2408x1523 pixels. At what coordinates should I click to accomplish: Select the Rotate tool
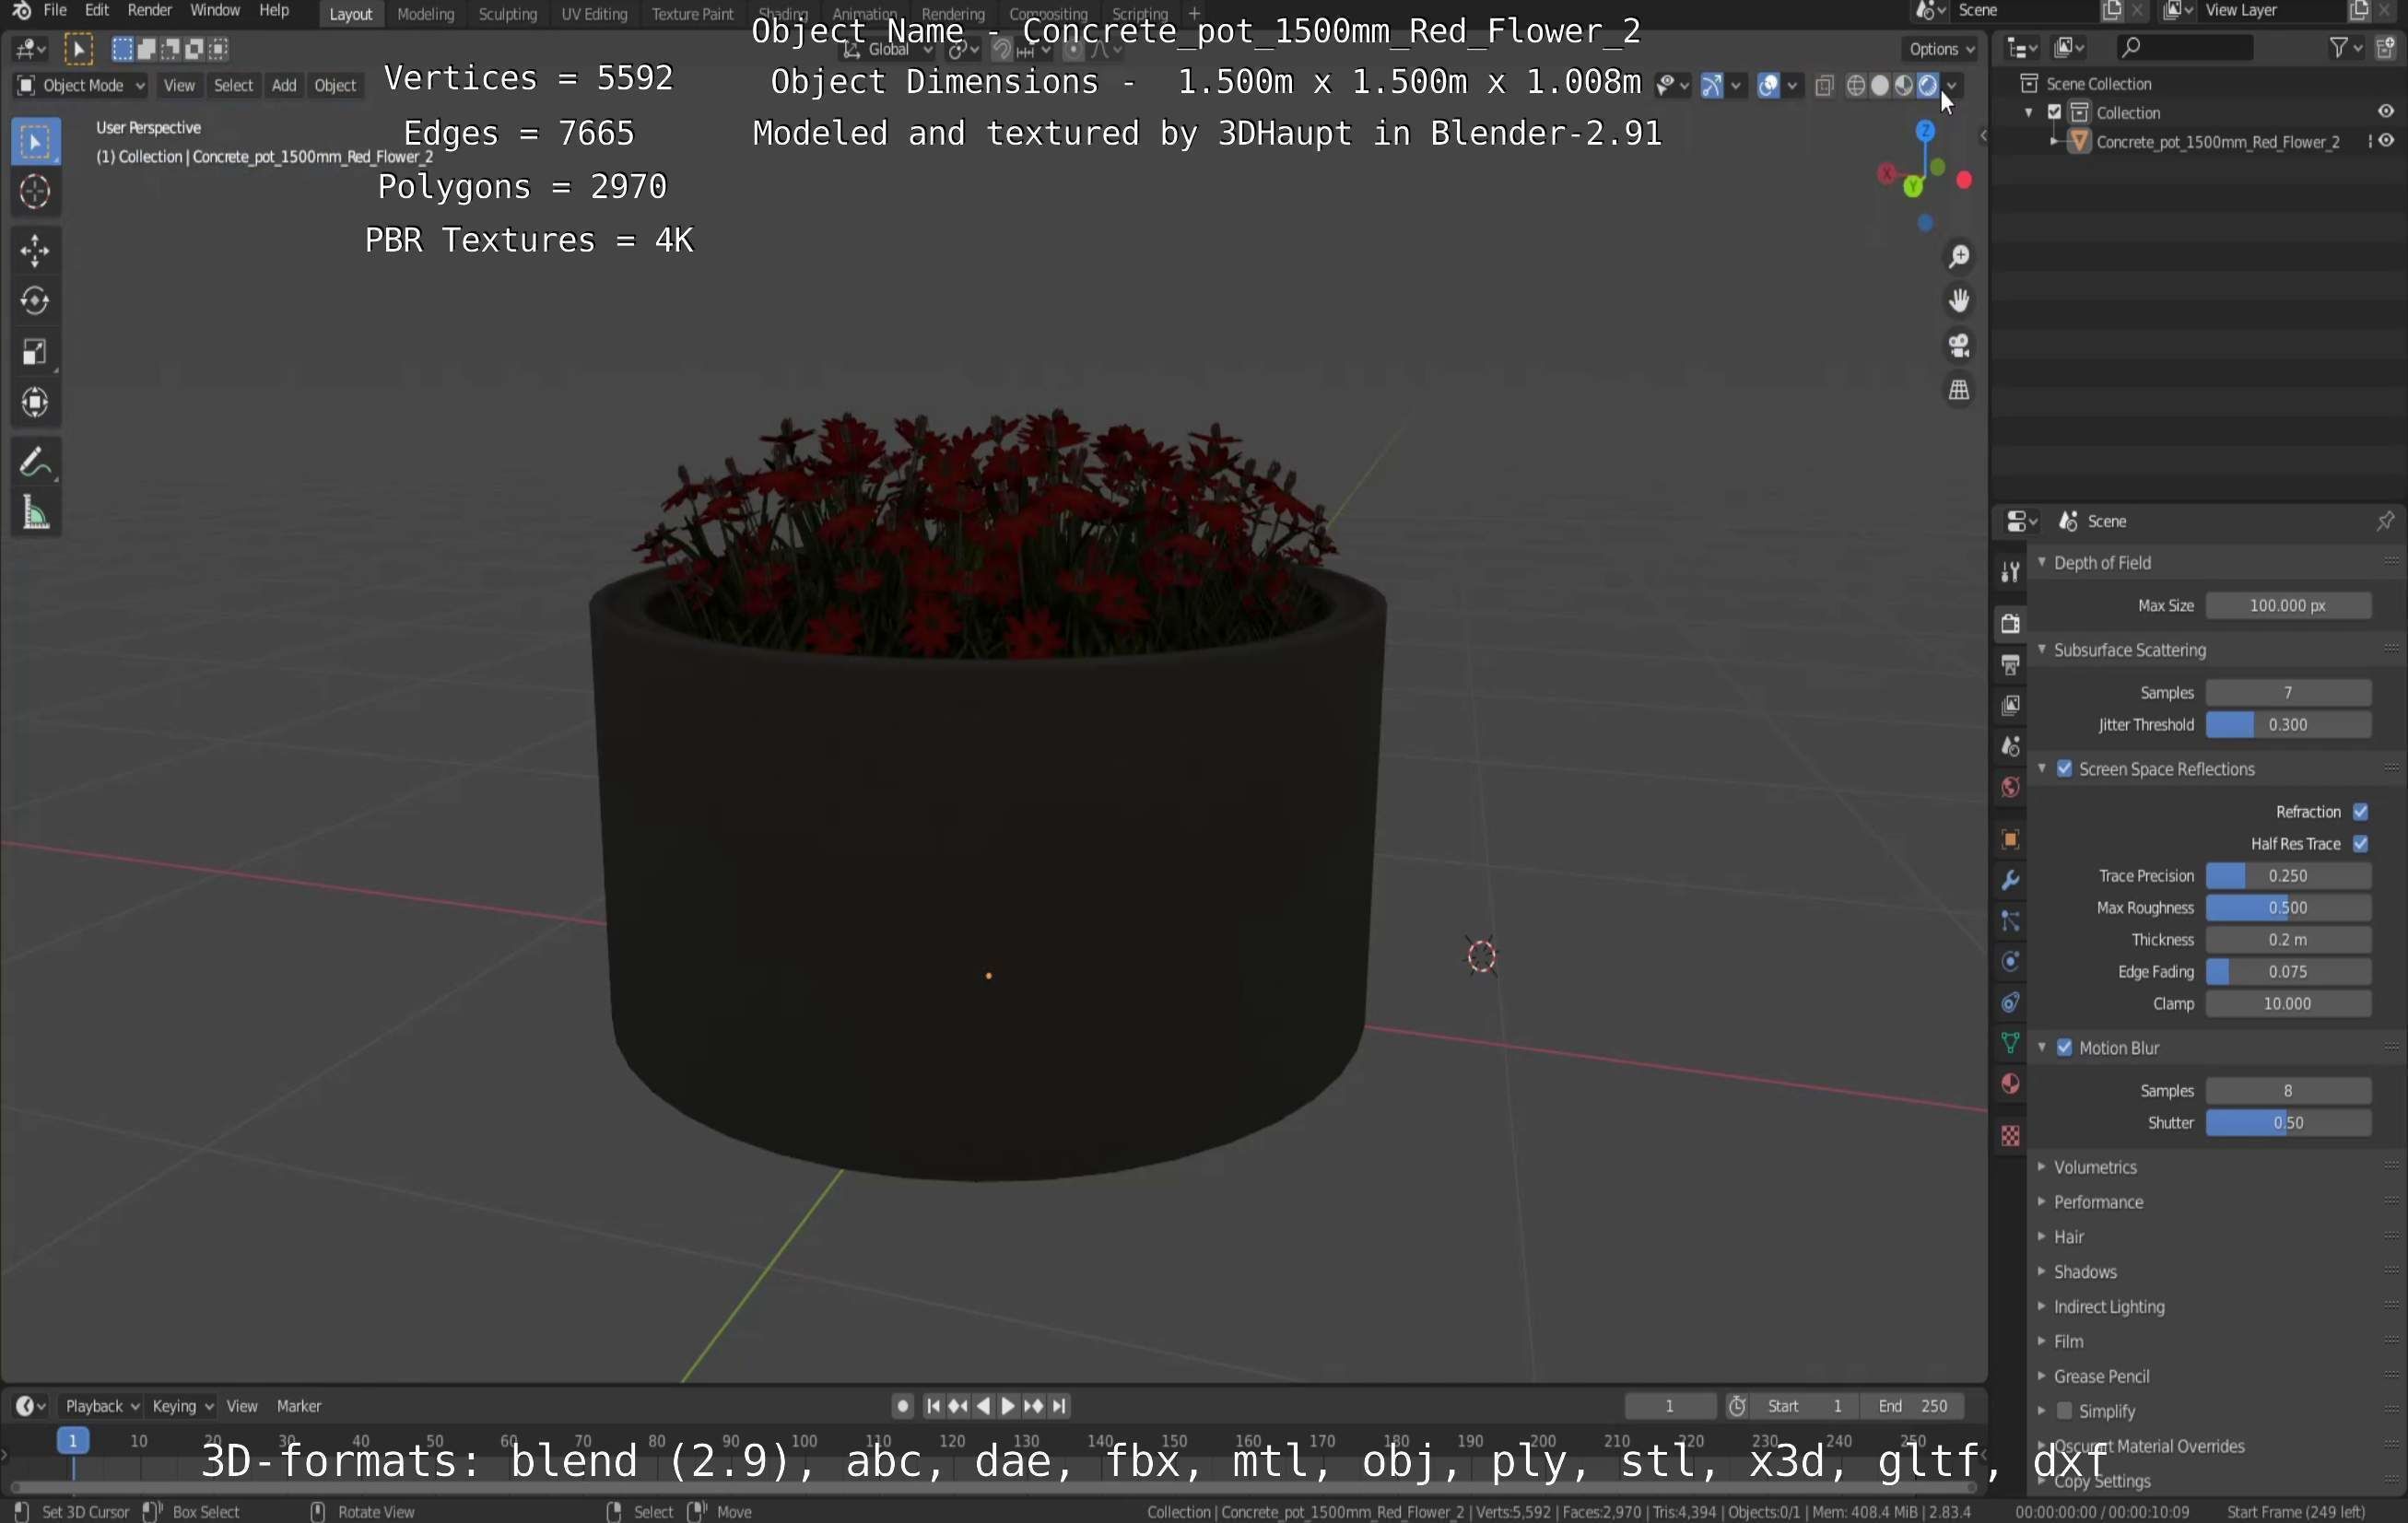point(35,301)
